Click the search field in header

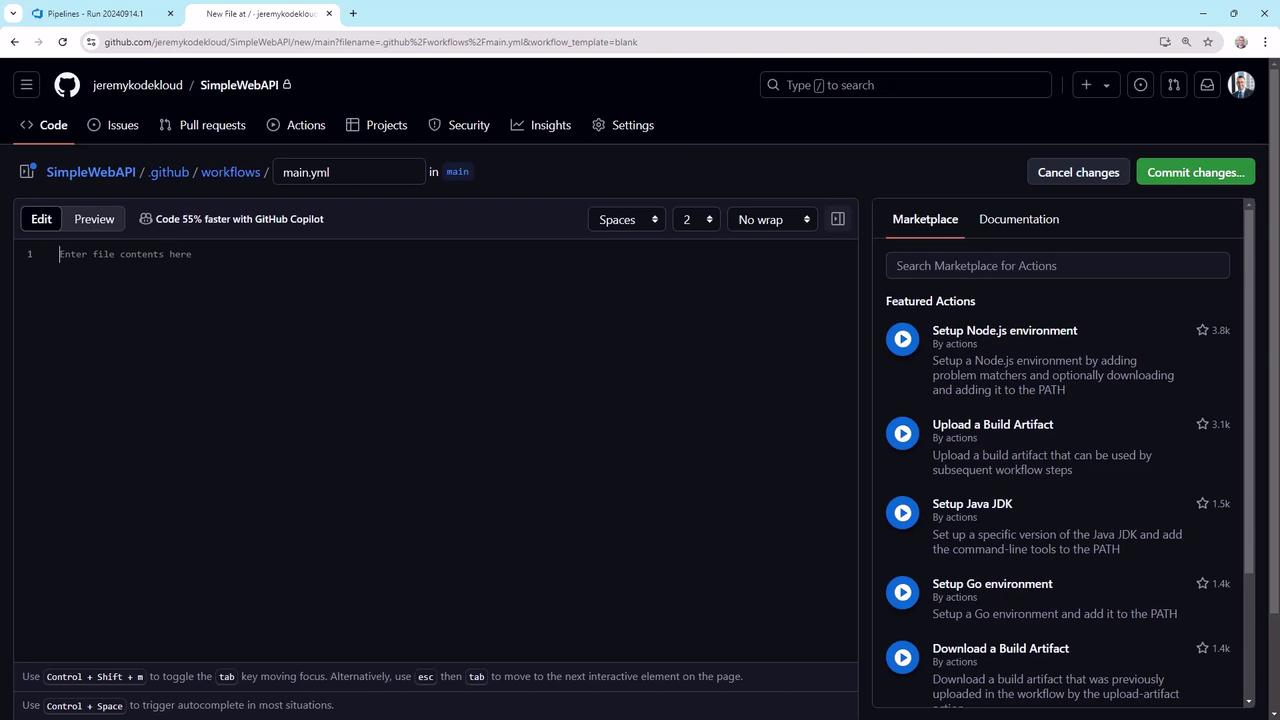pos(906,85)
